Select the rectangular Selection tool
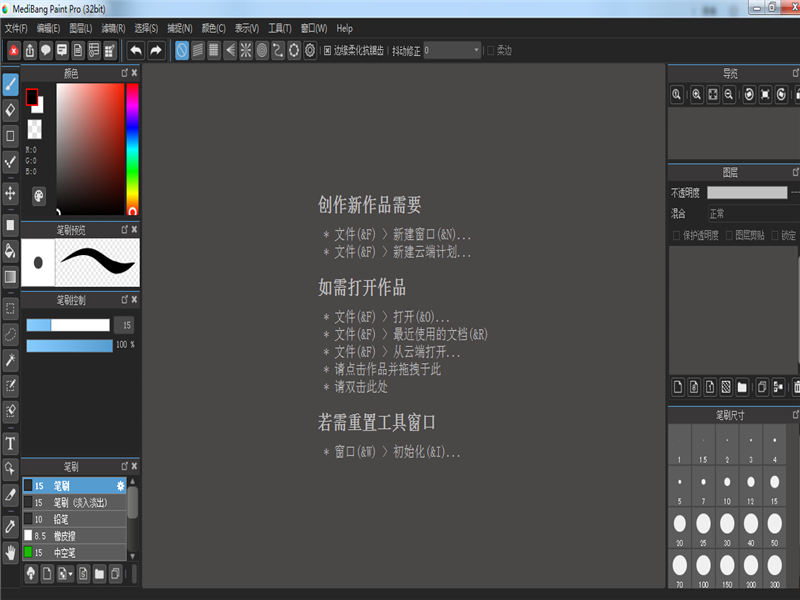This screenshot has width=800, height=600. tap(10, 309)
